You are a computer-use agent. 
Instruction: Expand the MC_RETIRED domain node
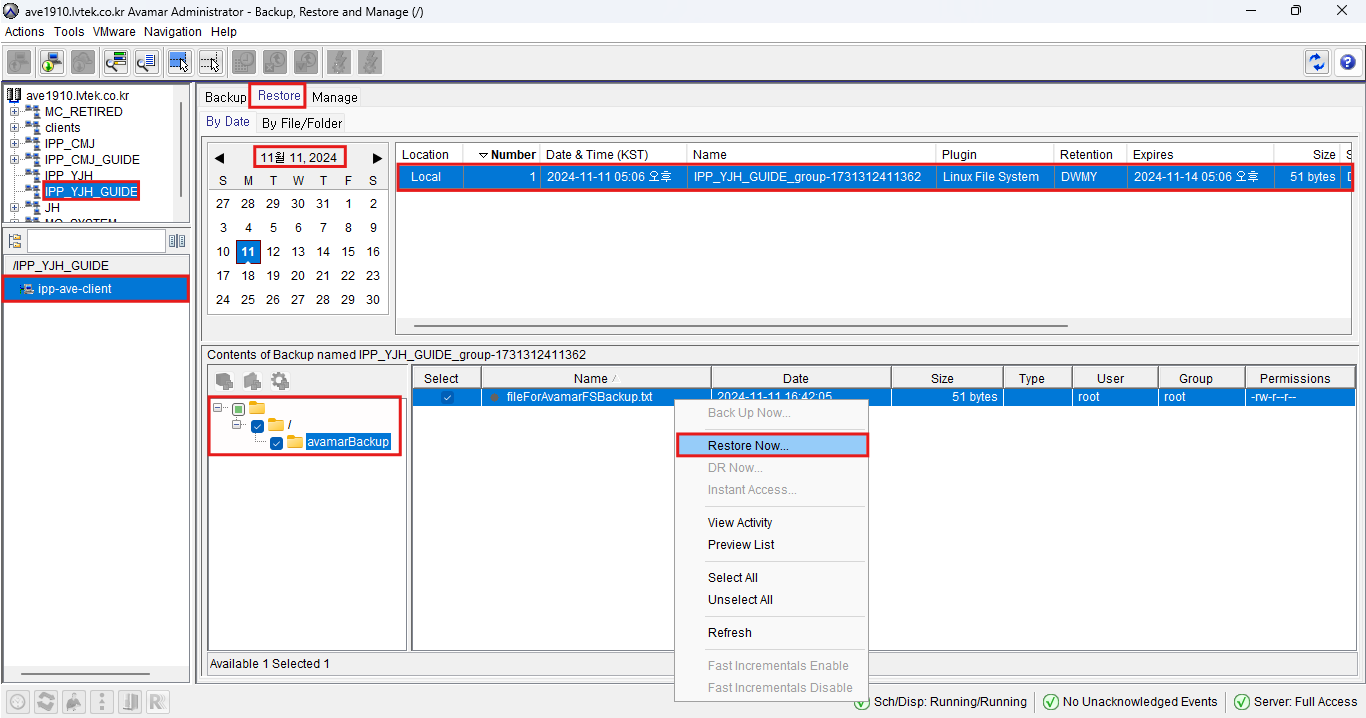(x=15, y=112)
